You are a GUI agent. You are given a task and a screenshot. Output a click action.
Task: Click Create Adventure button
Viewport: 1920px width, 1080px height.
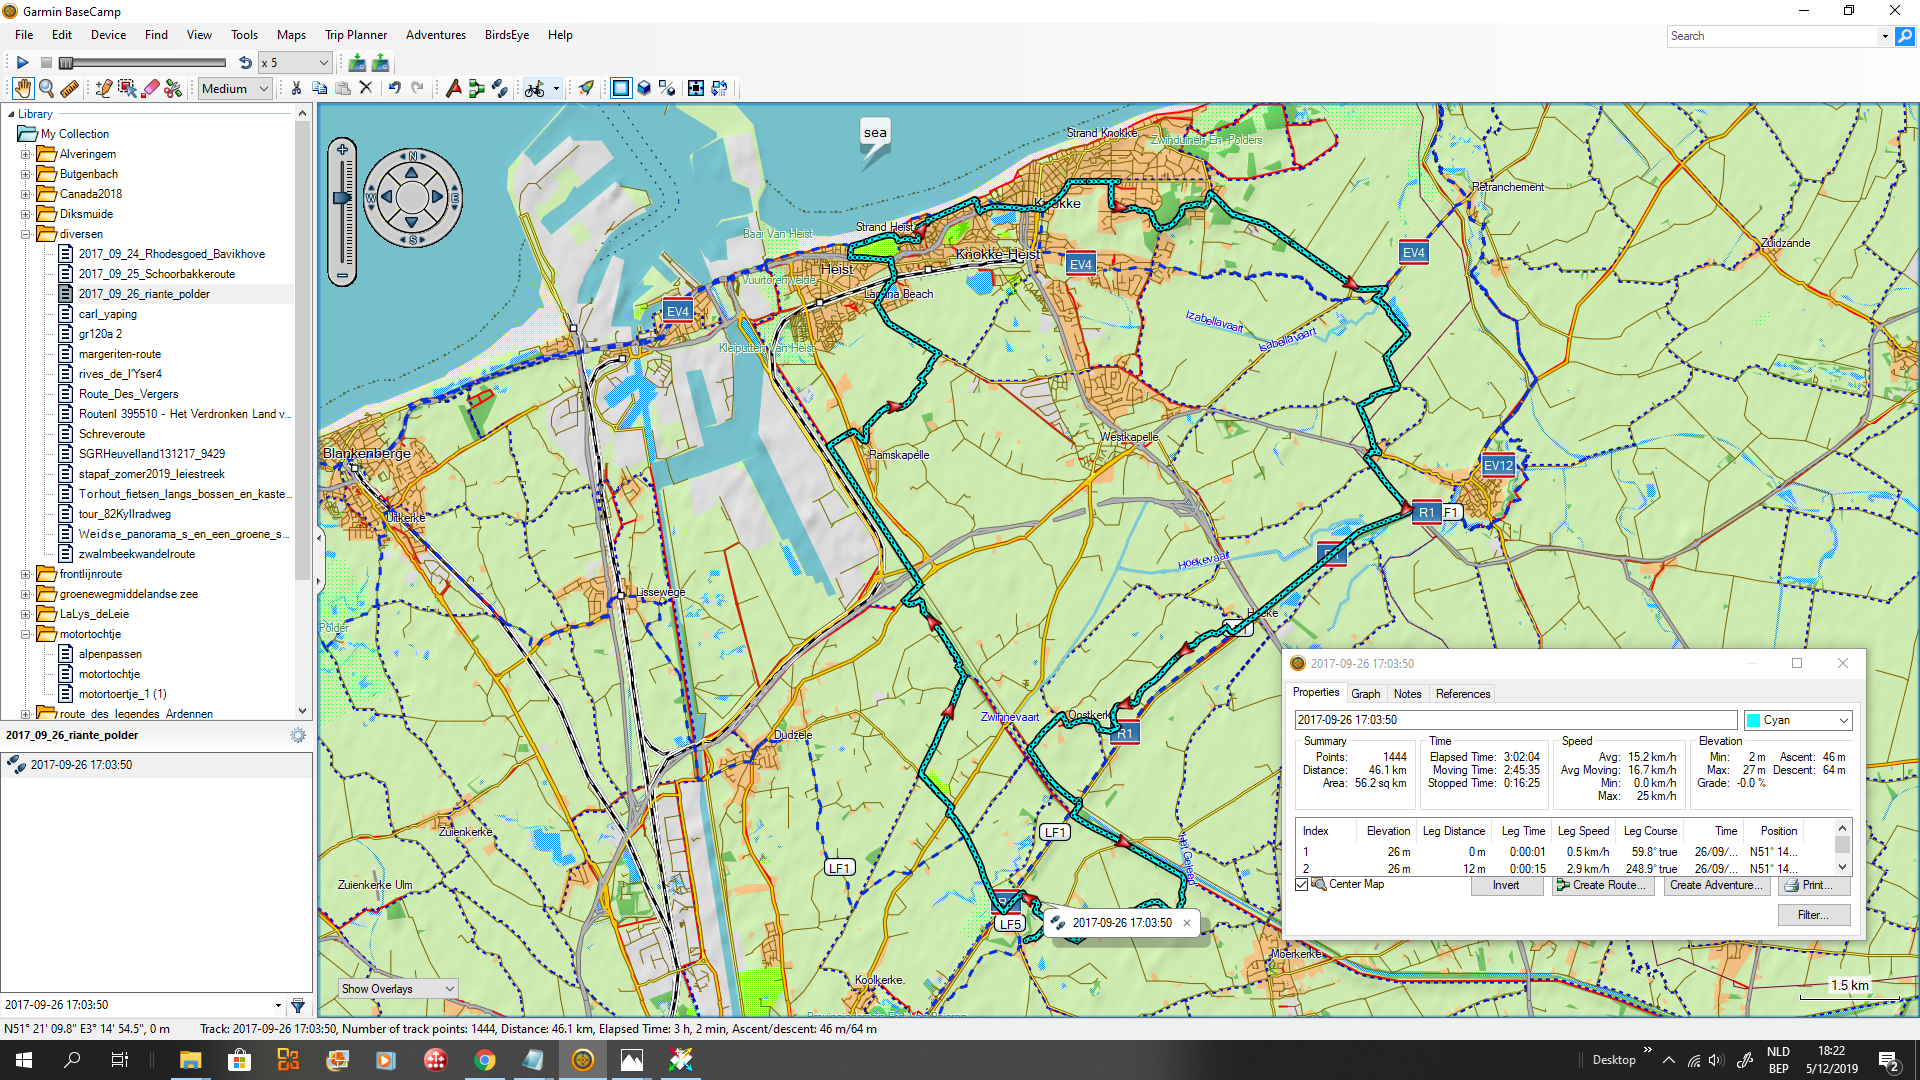[1717, 885]
